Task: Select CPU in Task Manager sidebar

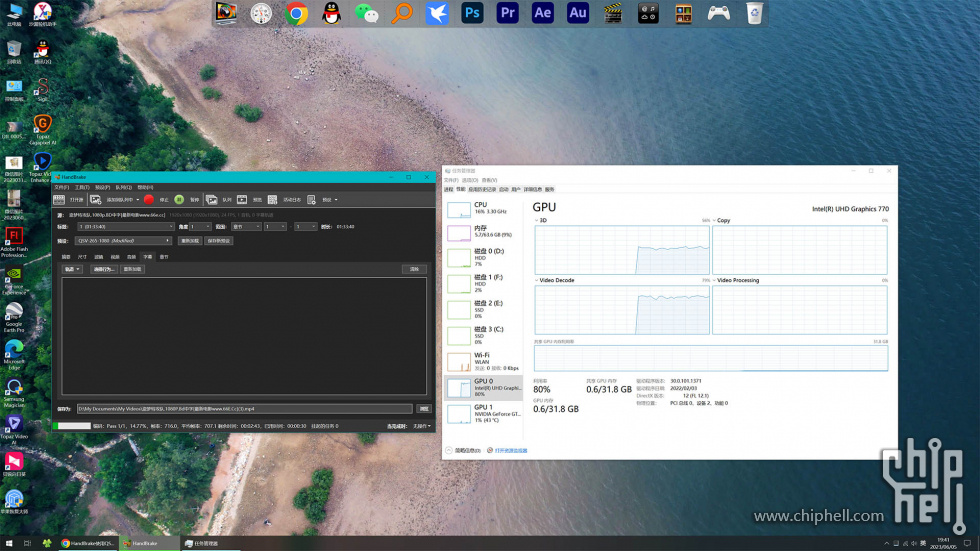Action: pos(483,209)
